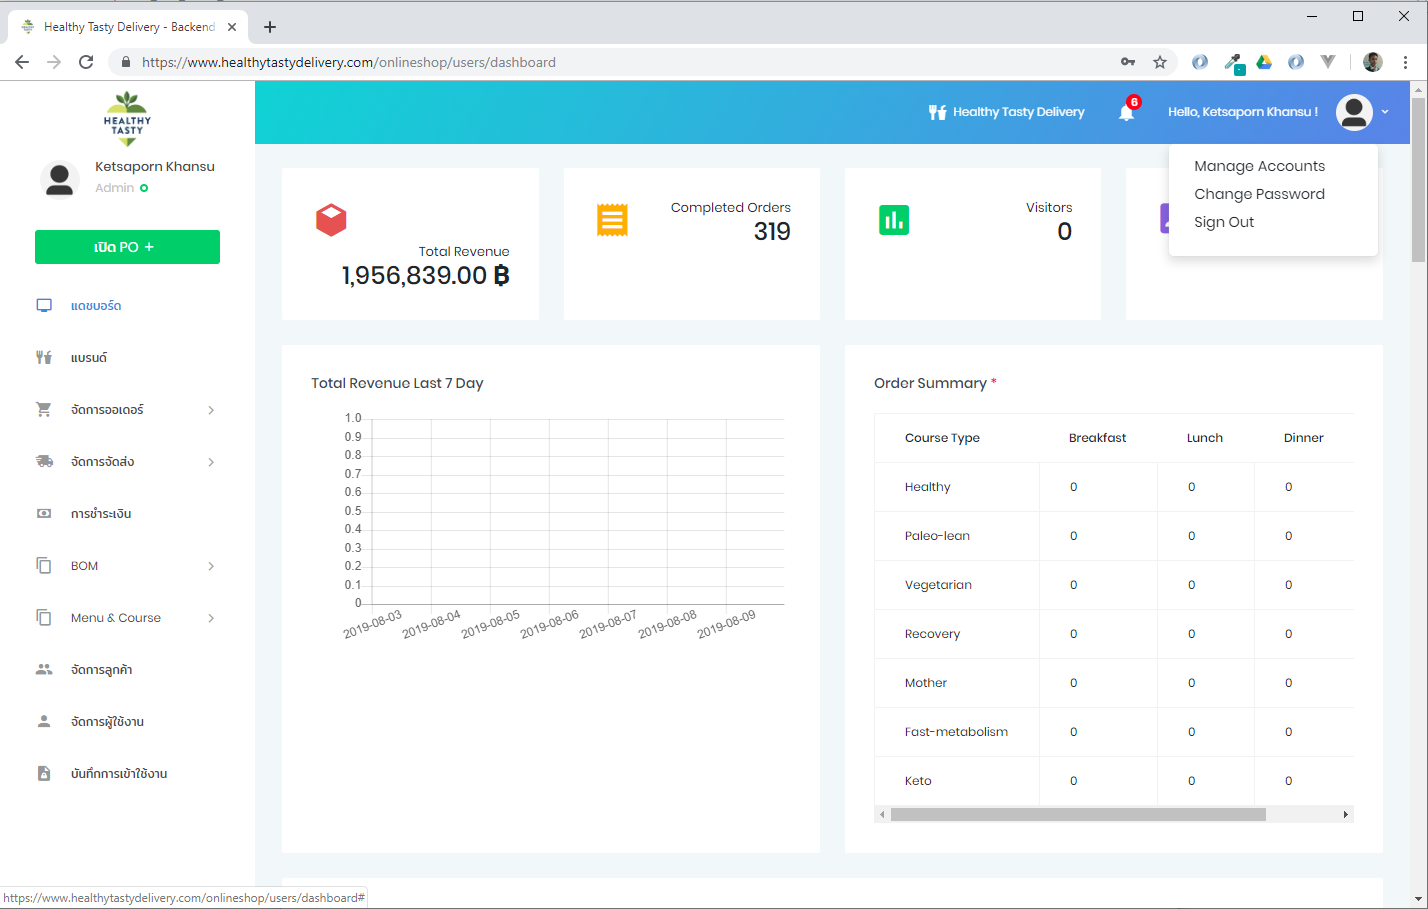Select Change Password from user menu
This screenshot has width=1428, height=909.
click(x=1259, y=194)
